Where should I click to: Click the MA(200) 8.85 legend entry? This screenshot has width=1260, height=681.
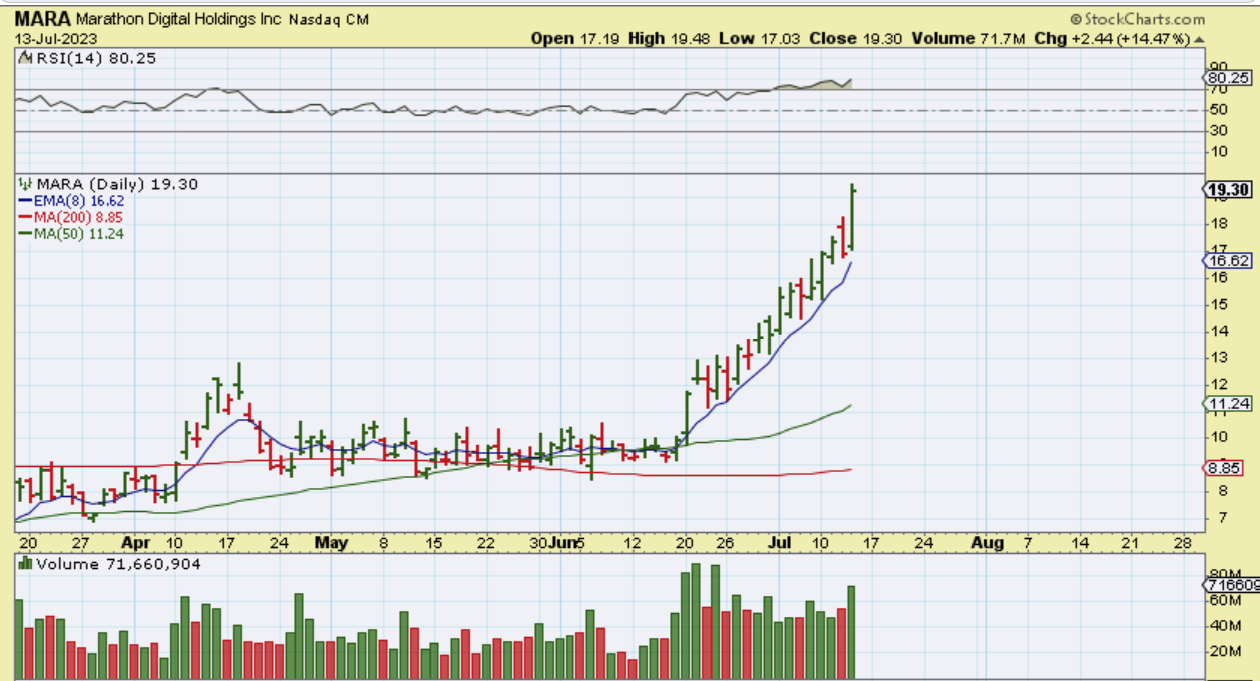pos(79,216)
